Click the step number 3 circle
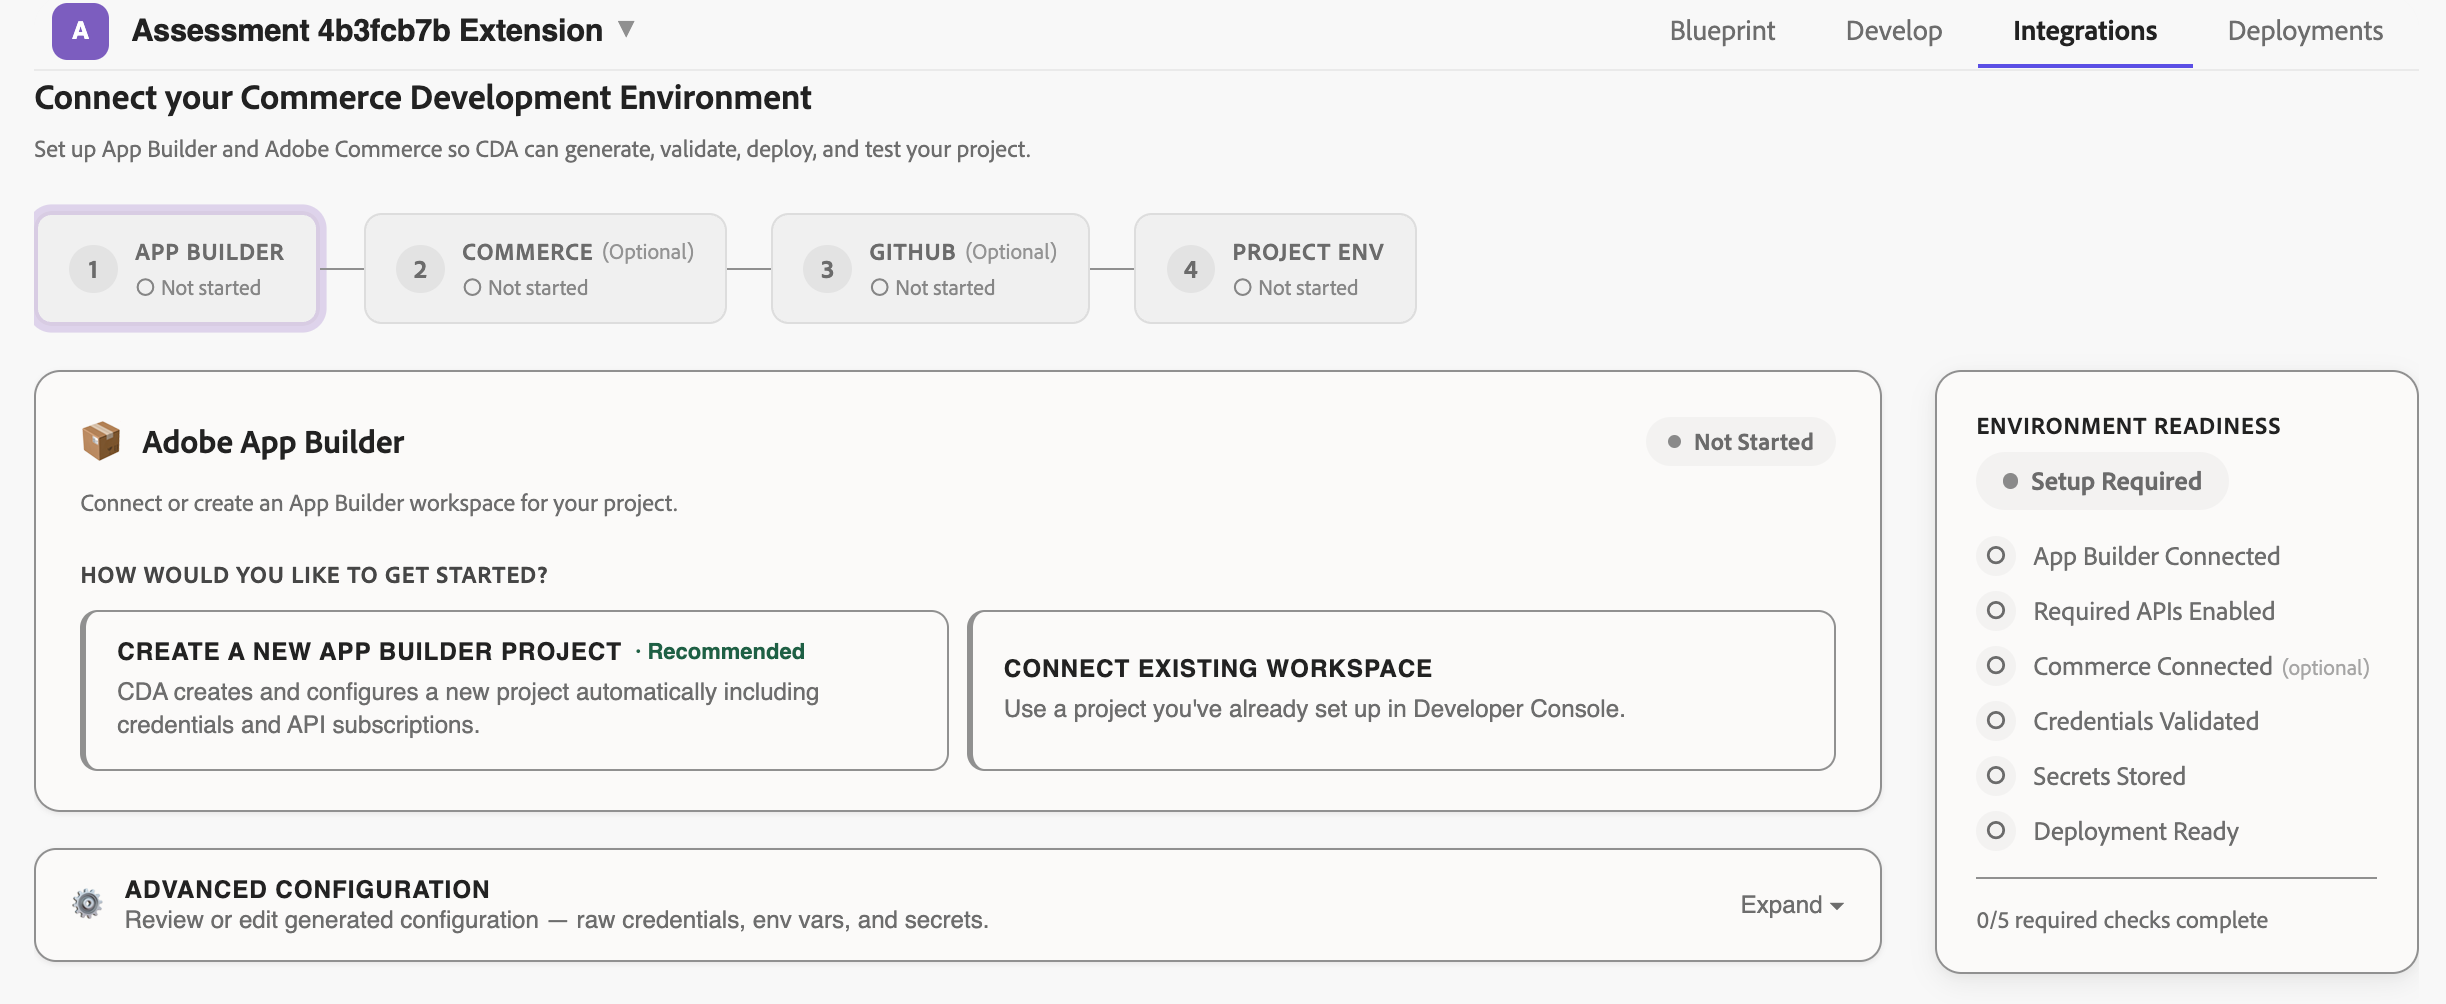Screen dimensions: 2446x1004 827,269
